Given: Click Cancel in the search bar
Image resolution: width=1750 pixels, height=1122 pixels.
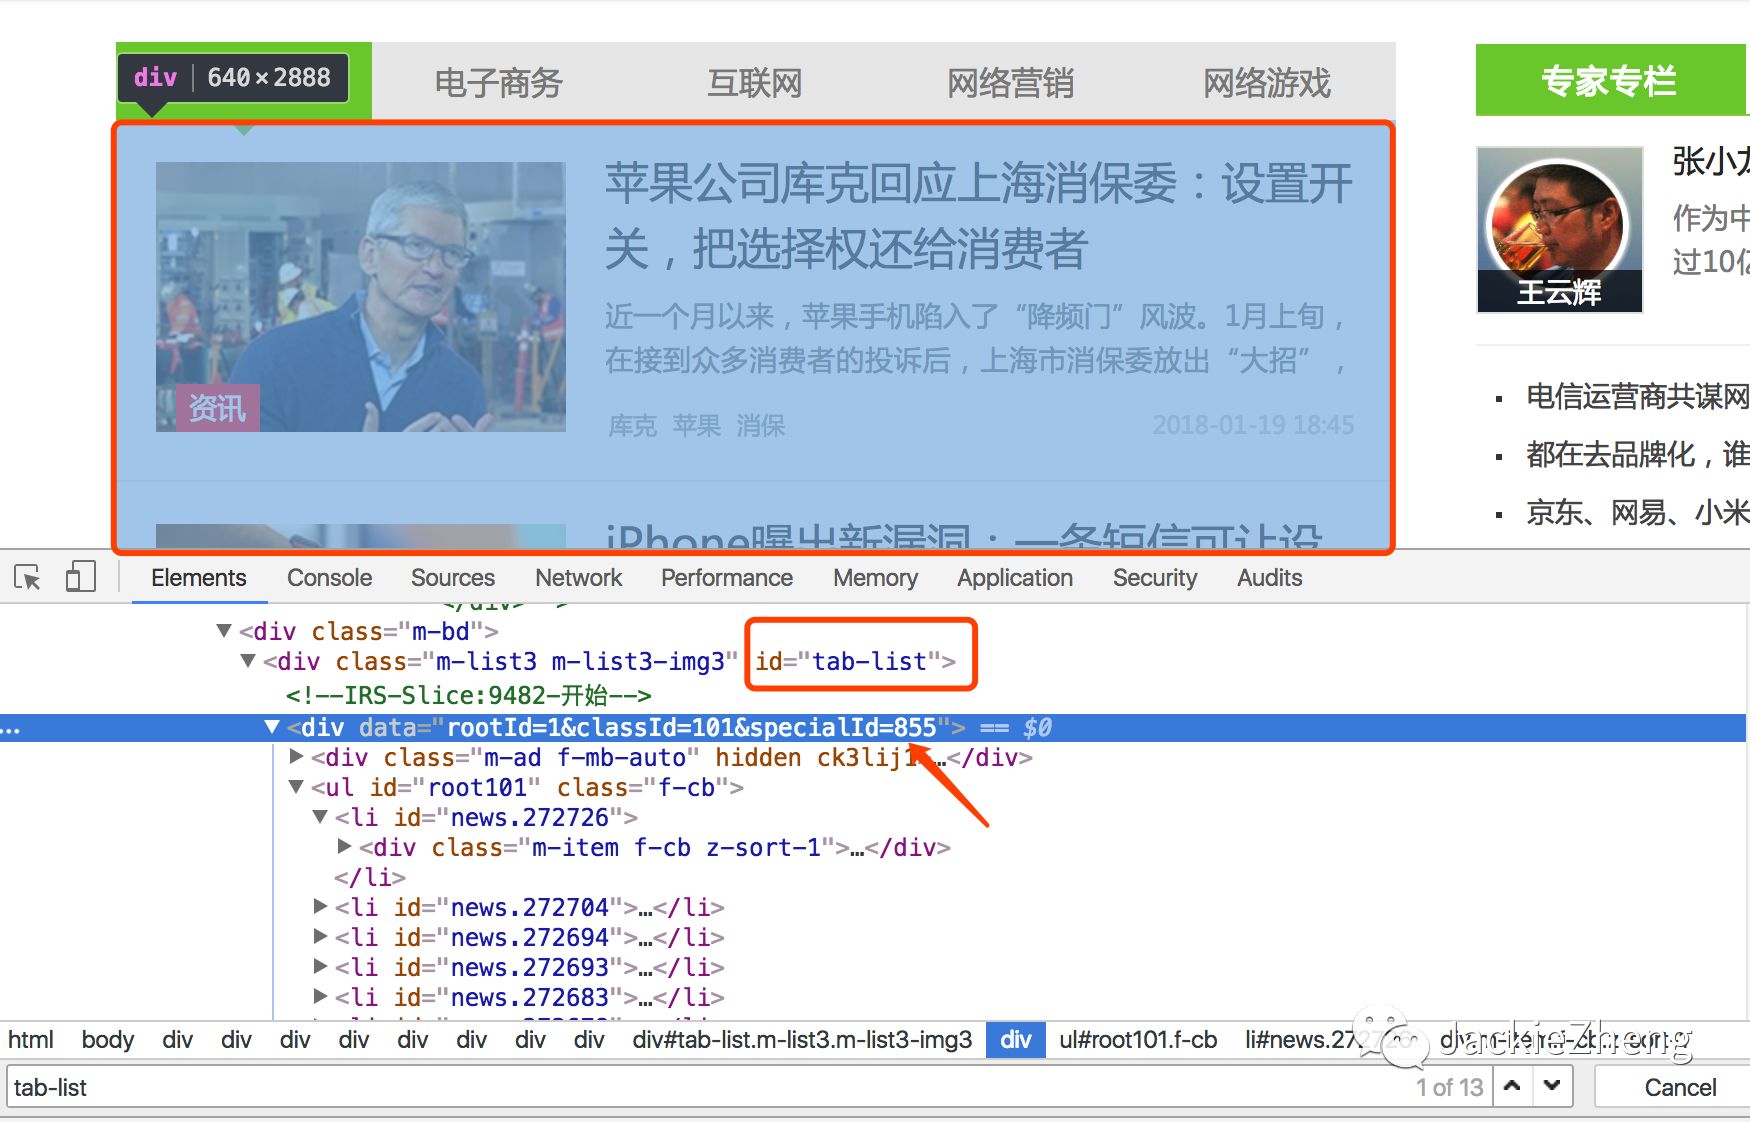Looking at the screenshot, I should (x=1680, y=1087).
